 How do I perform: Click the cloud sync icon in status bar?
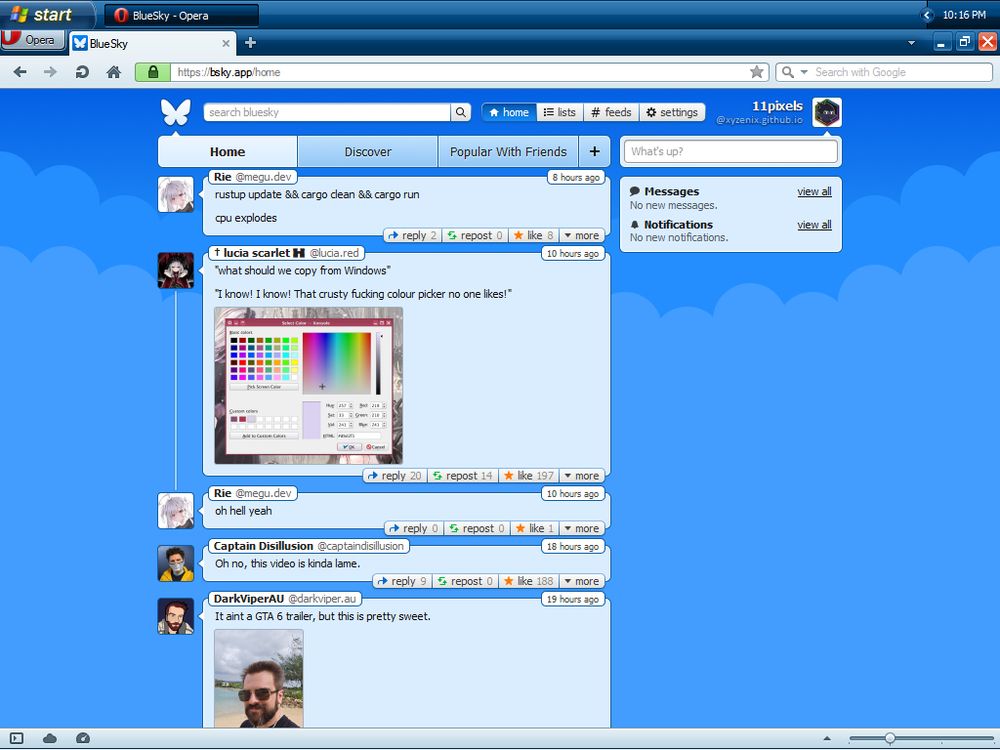[x=50, y=739]
